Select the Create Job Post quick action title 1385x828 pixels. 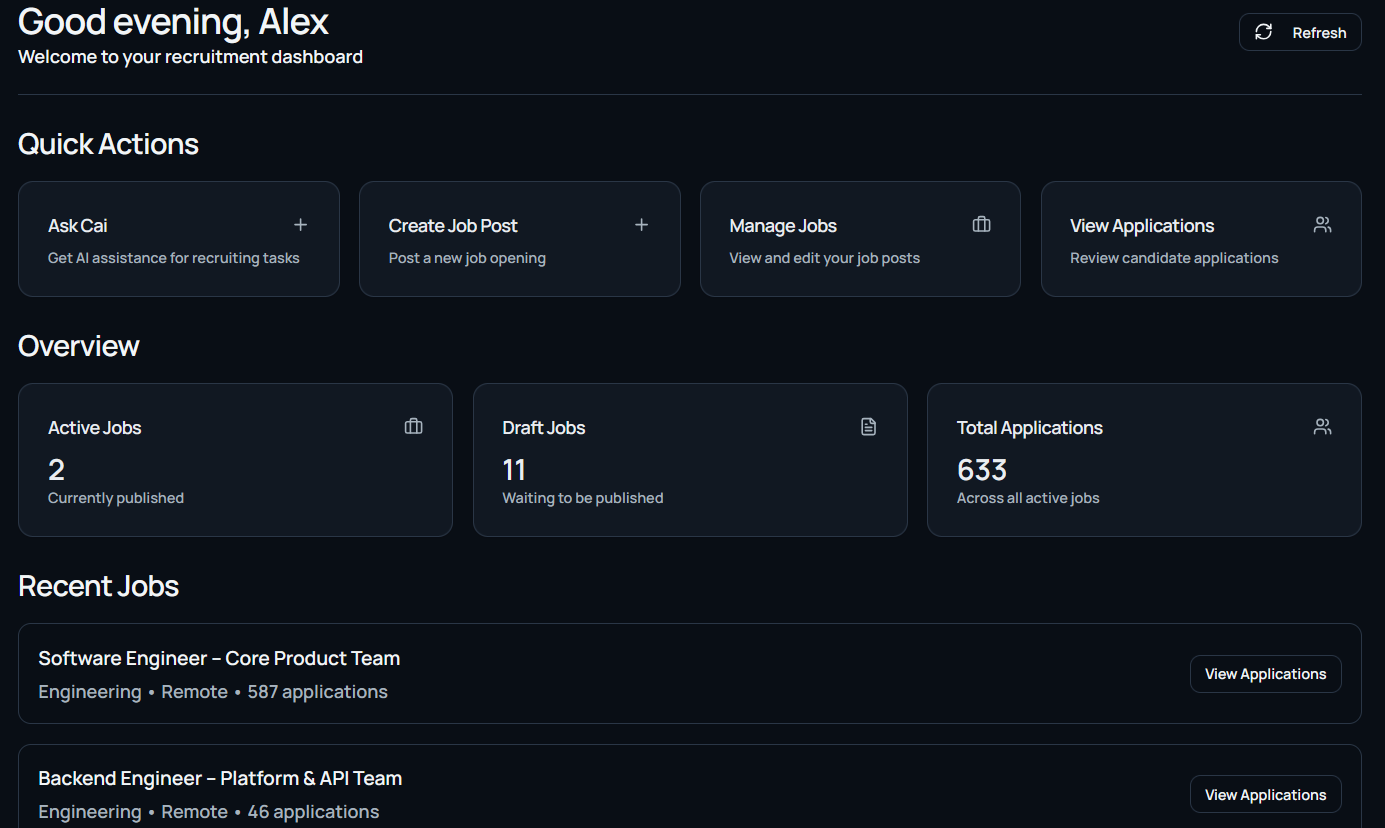(453, 226)
